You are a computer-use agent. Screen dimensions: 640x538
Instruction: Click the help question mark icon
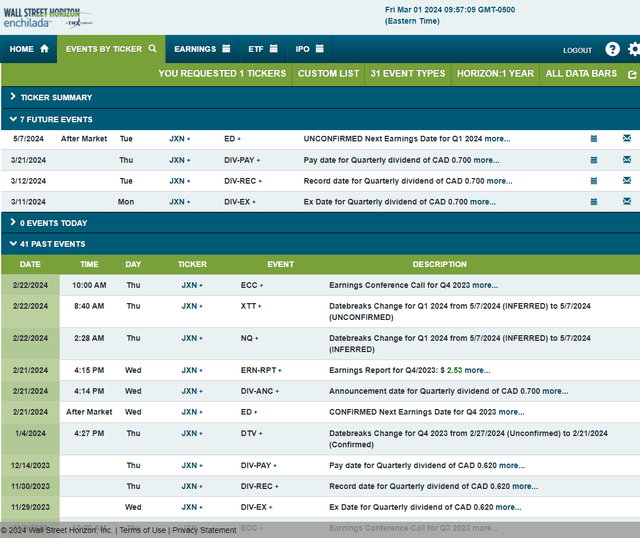pyautogui.click(x=612, y=49)
